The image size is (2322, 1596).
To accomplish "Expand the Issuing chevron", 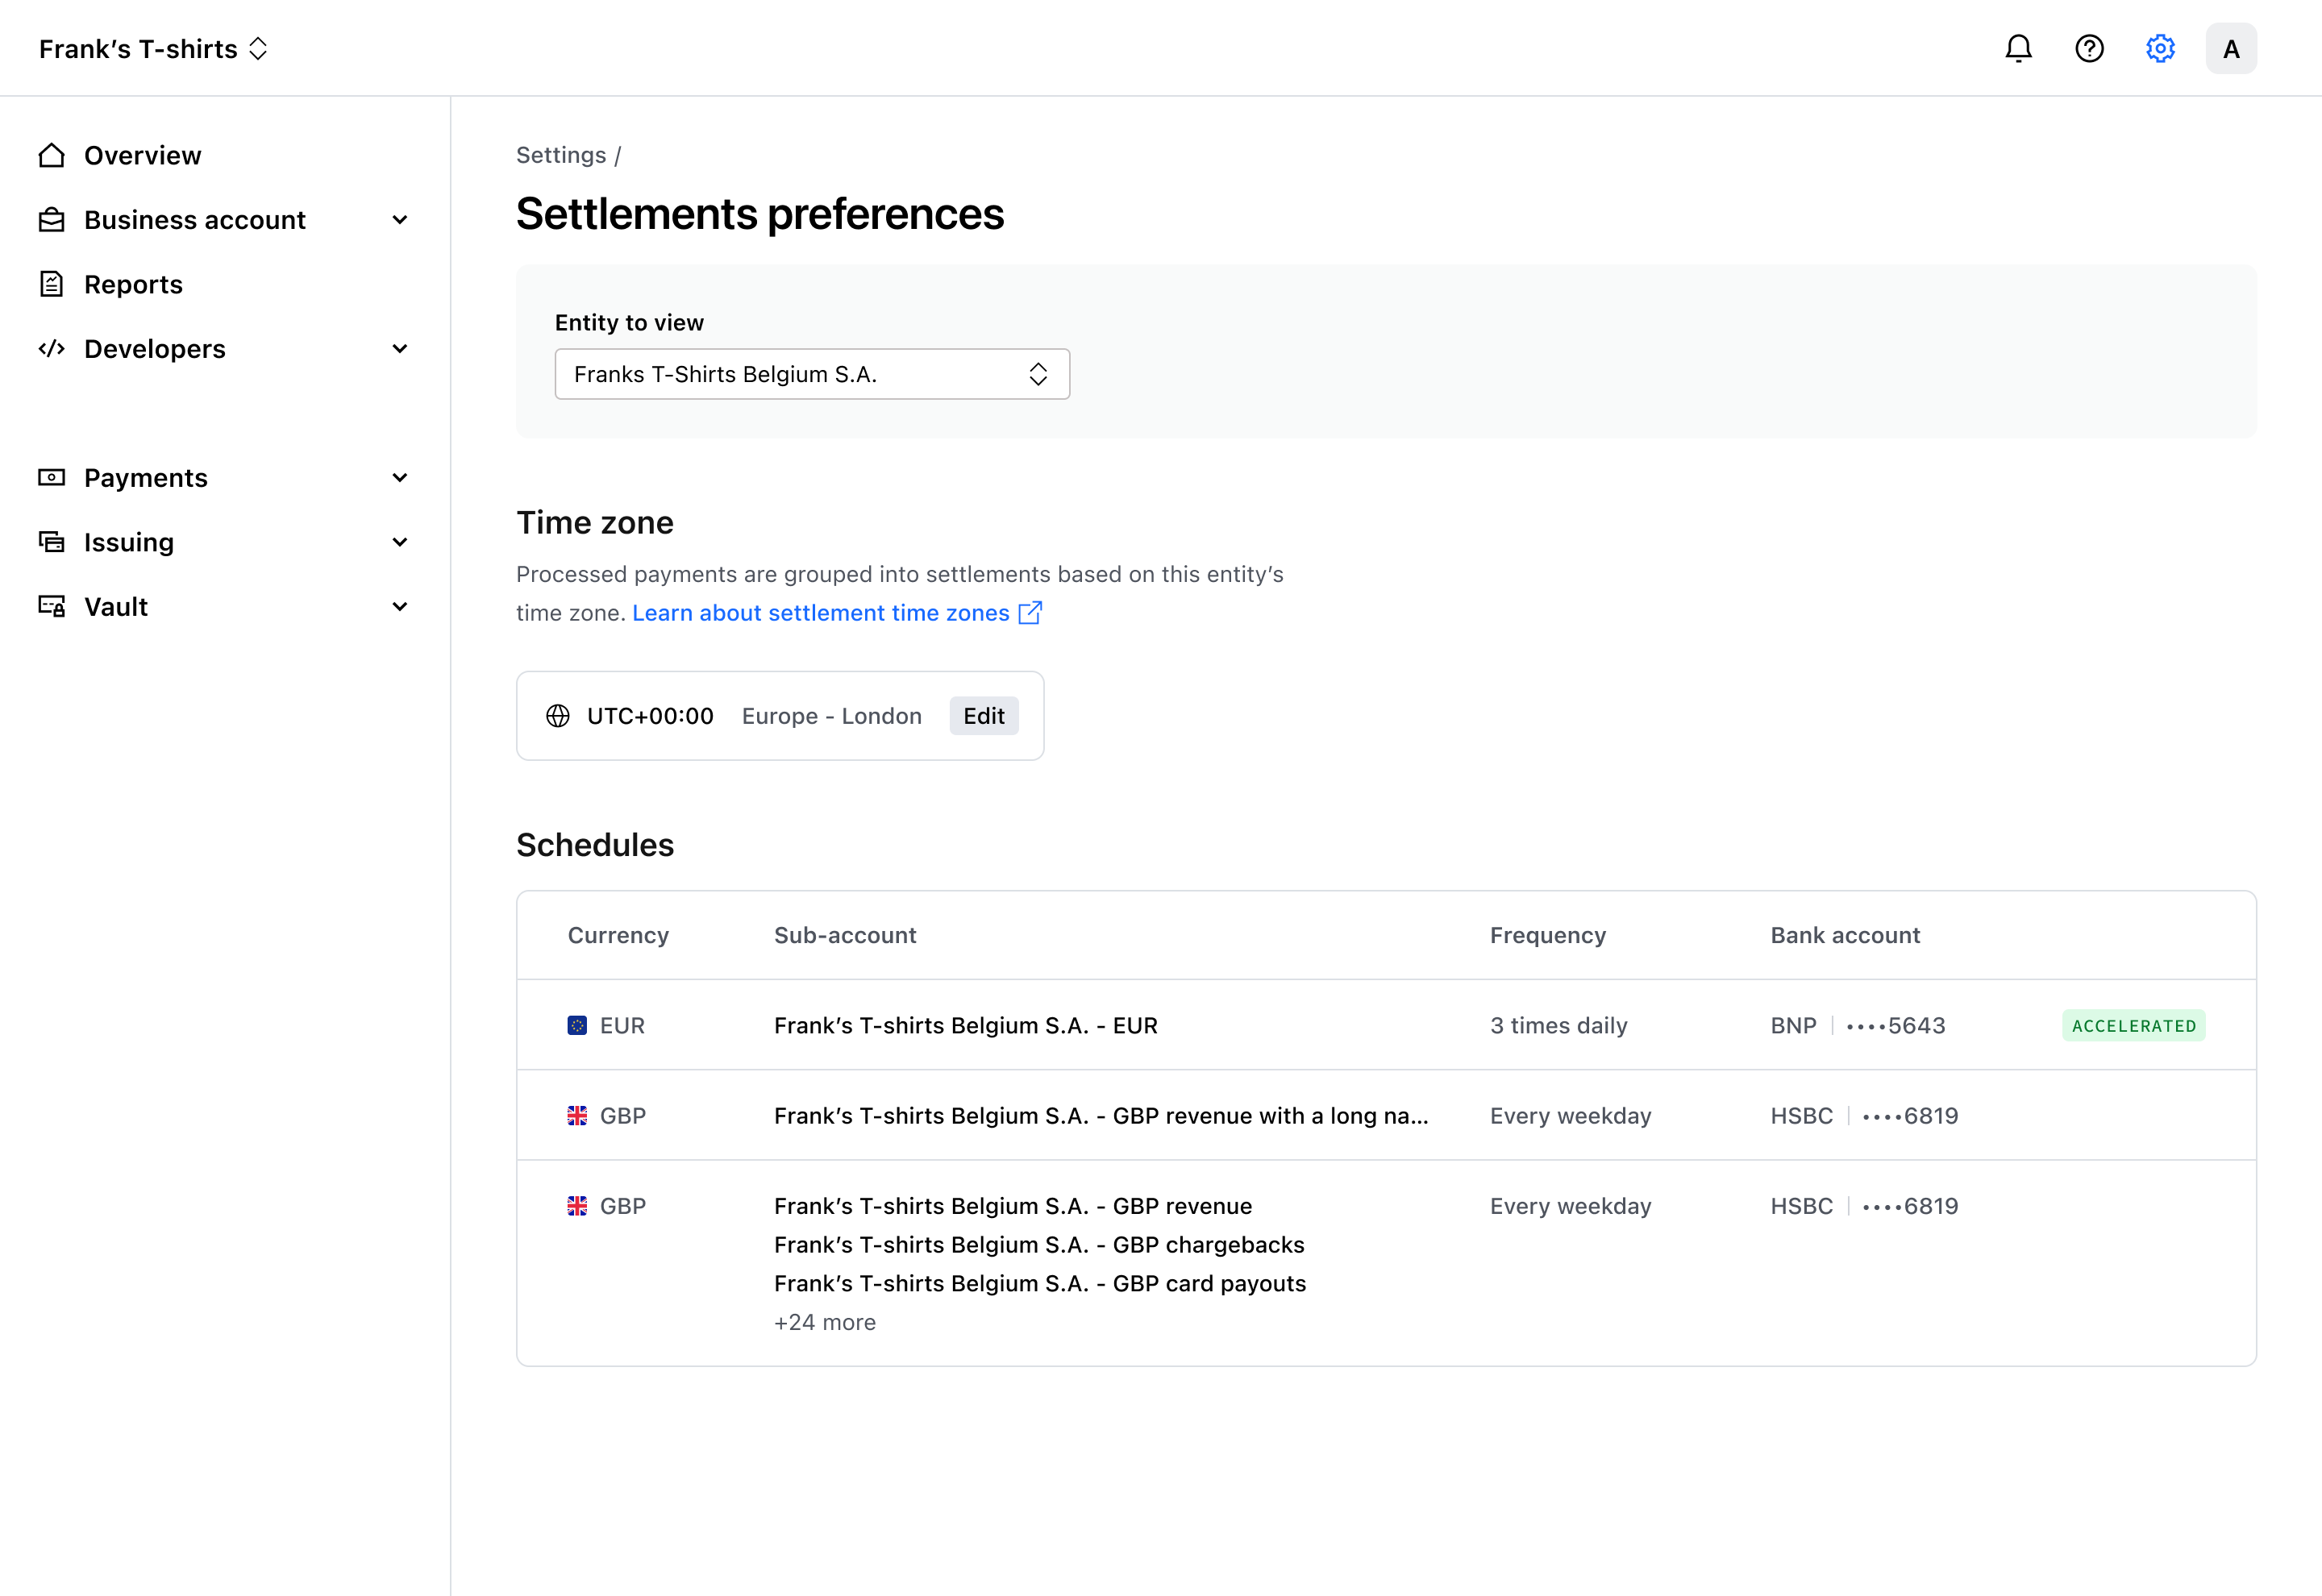I will tap(400, 542).
